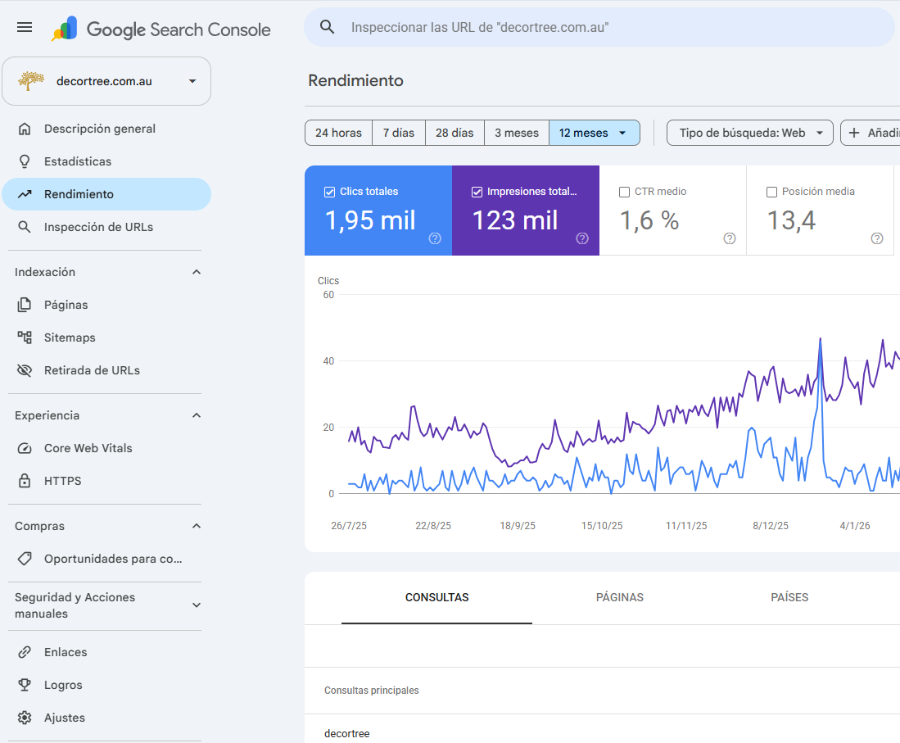Screen dimensions: 900x743
Task: Click help icon on Impresiones totales card
Action: tap(583, 238)
